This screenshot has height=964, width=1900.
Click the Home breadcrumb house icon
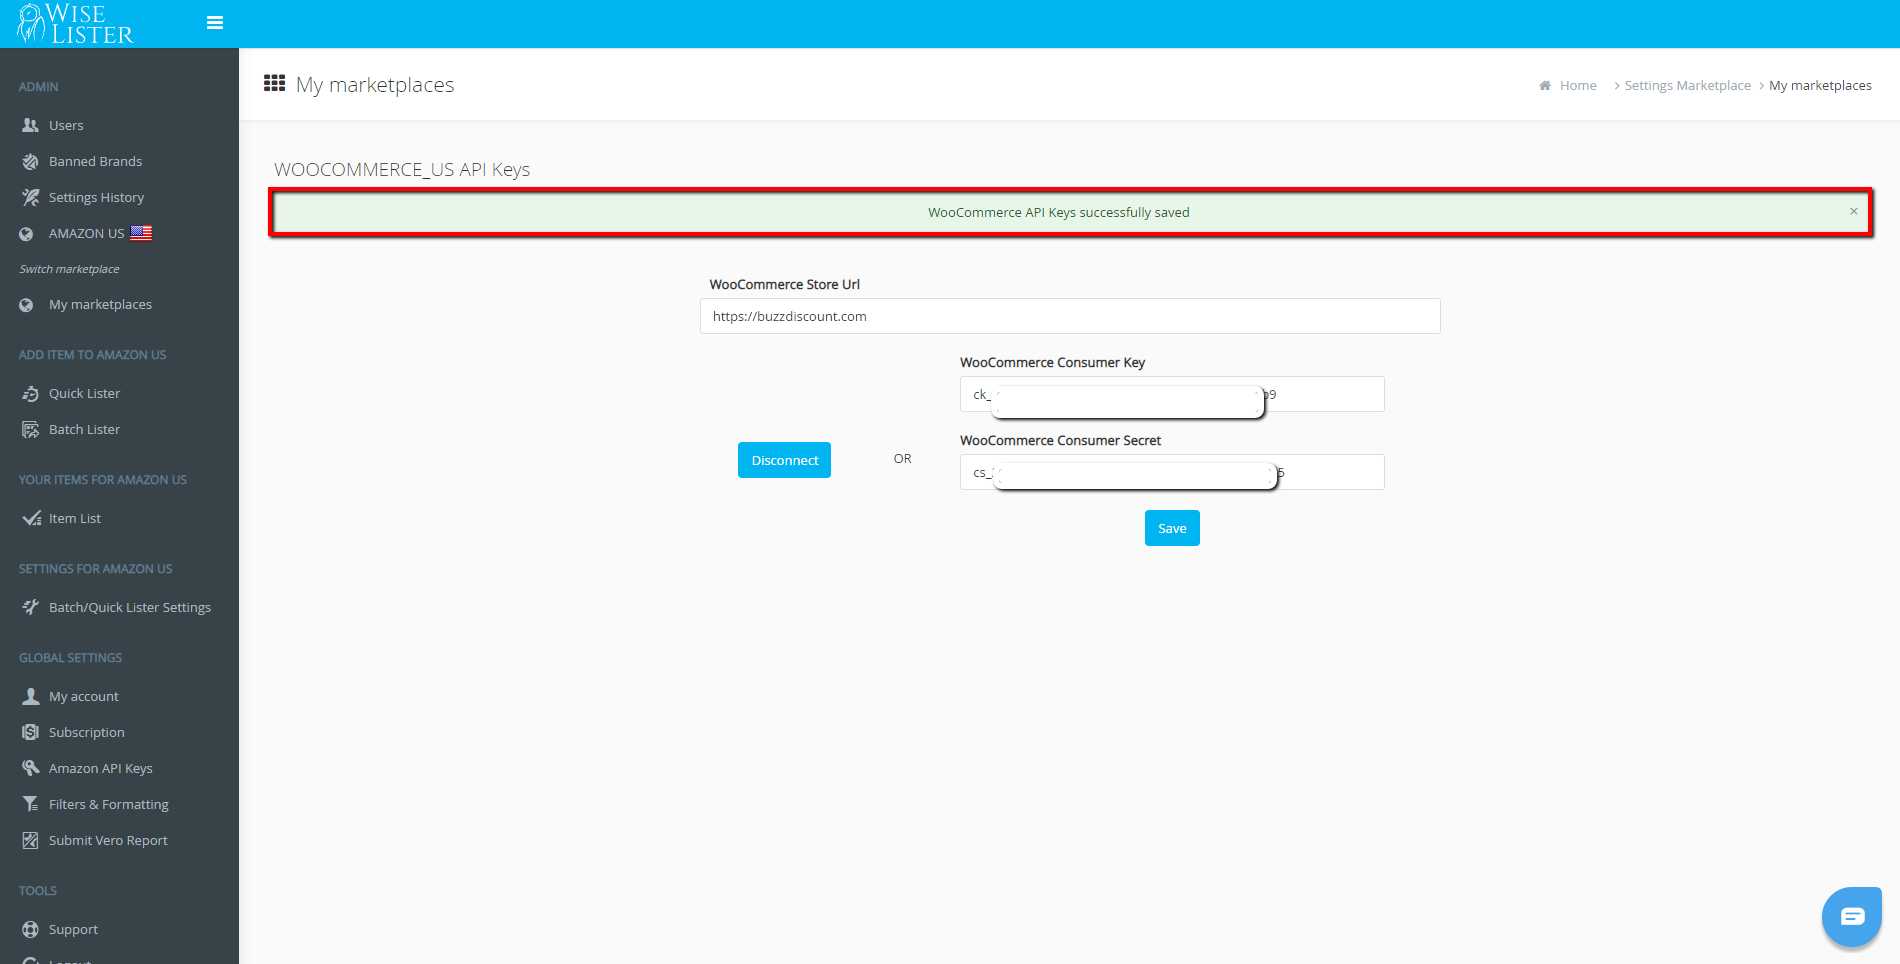(x=1545, y=86)
